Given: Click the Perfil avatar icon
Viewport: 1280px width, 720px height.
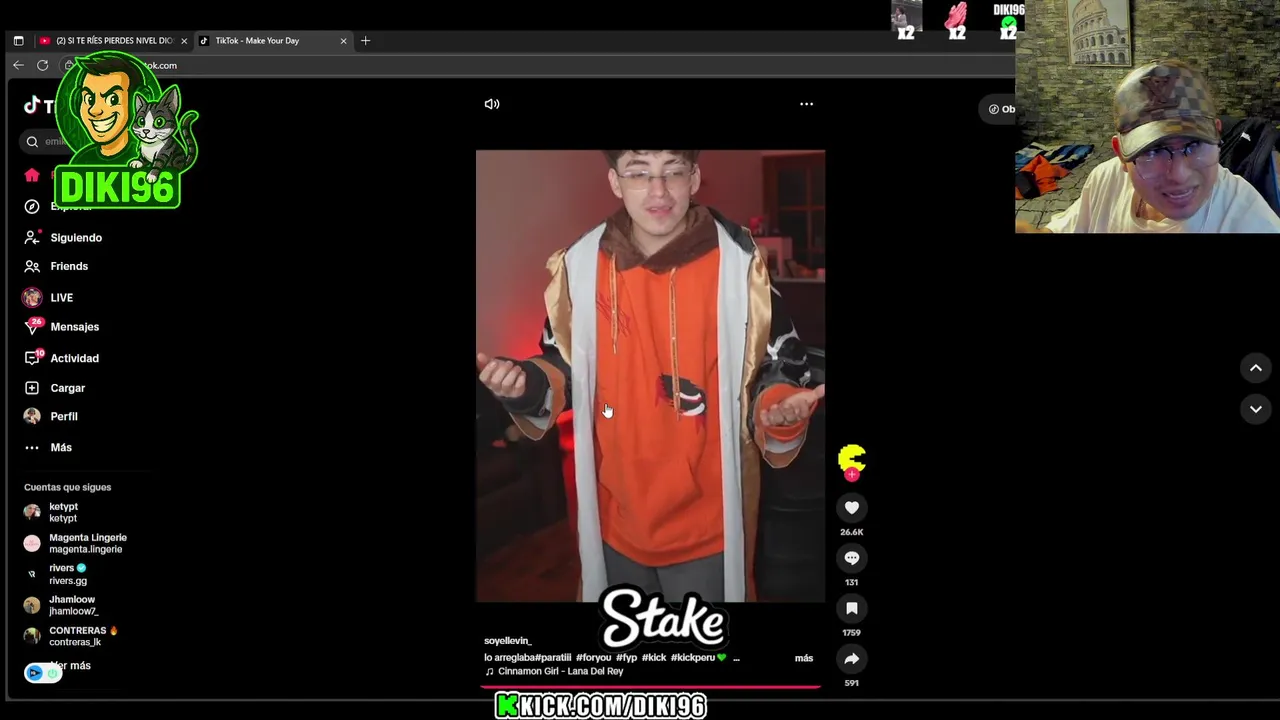Looking at the screenshot, I should [32, 416].
